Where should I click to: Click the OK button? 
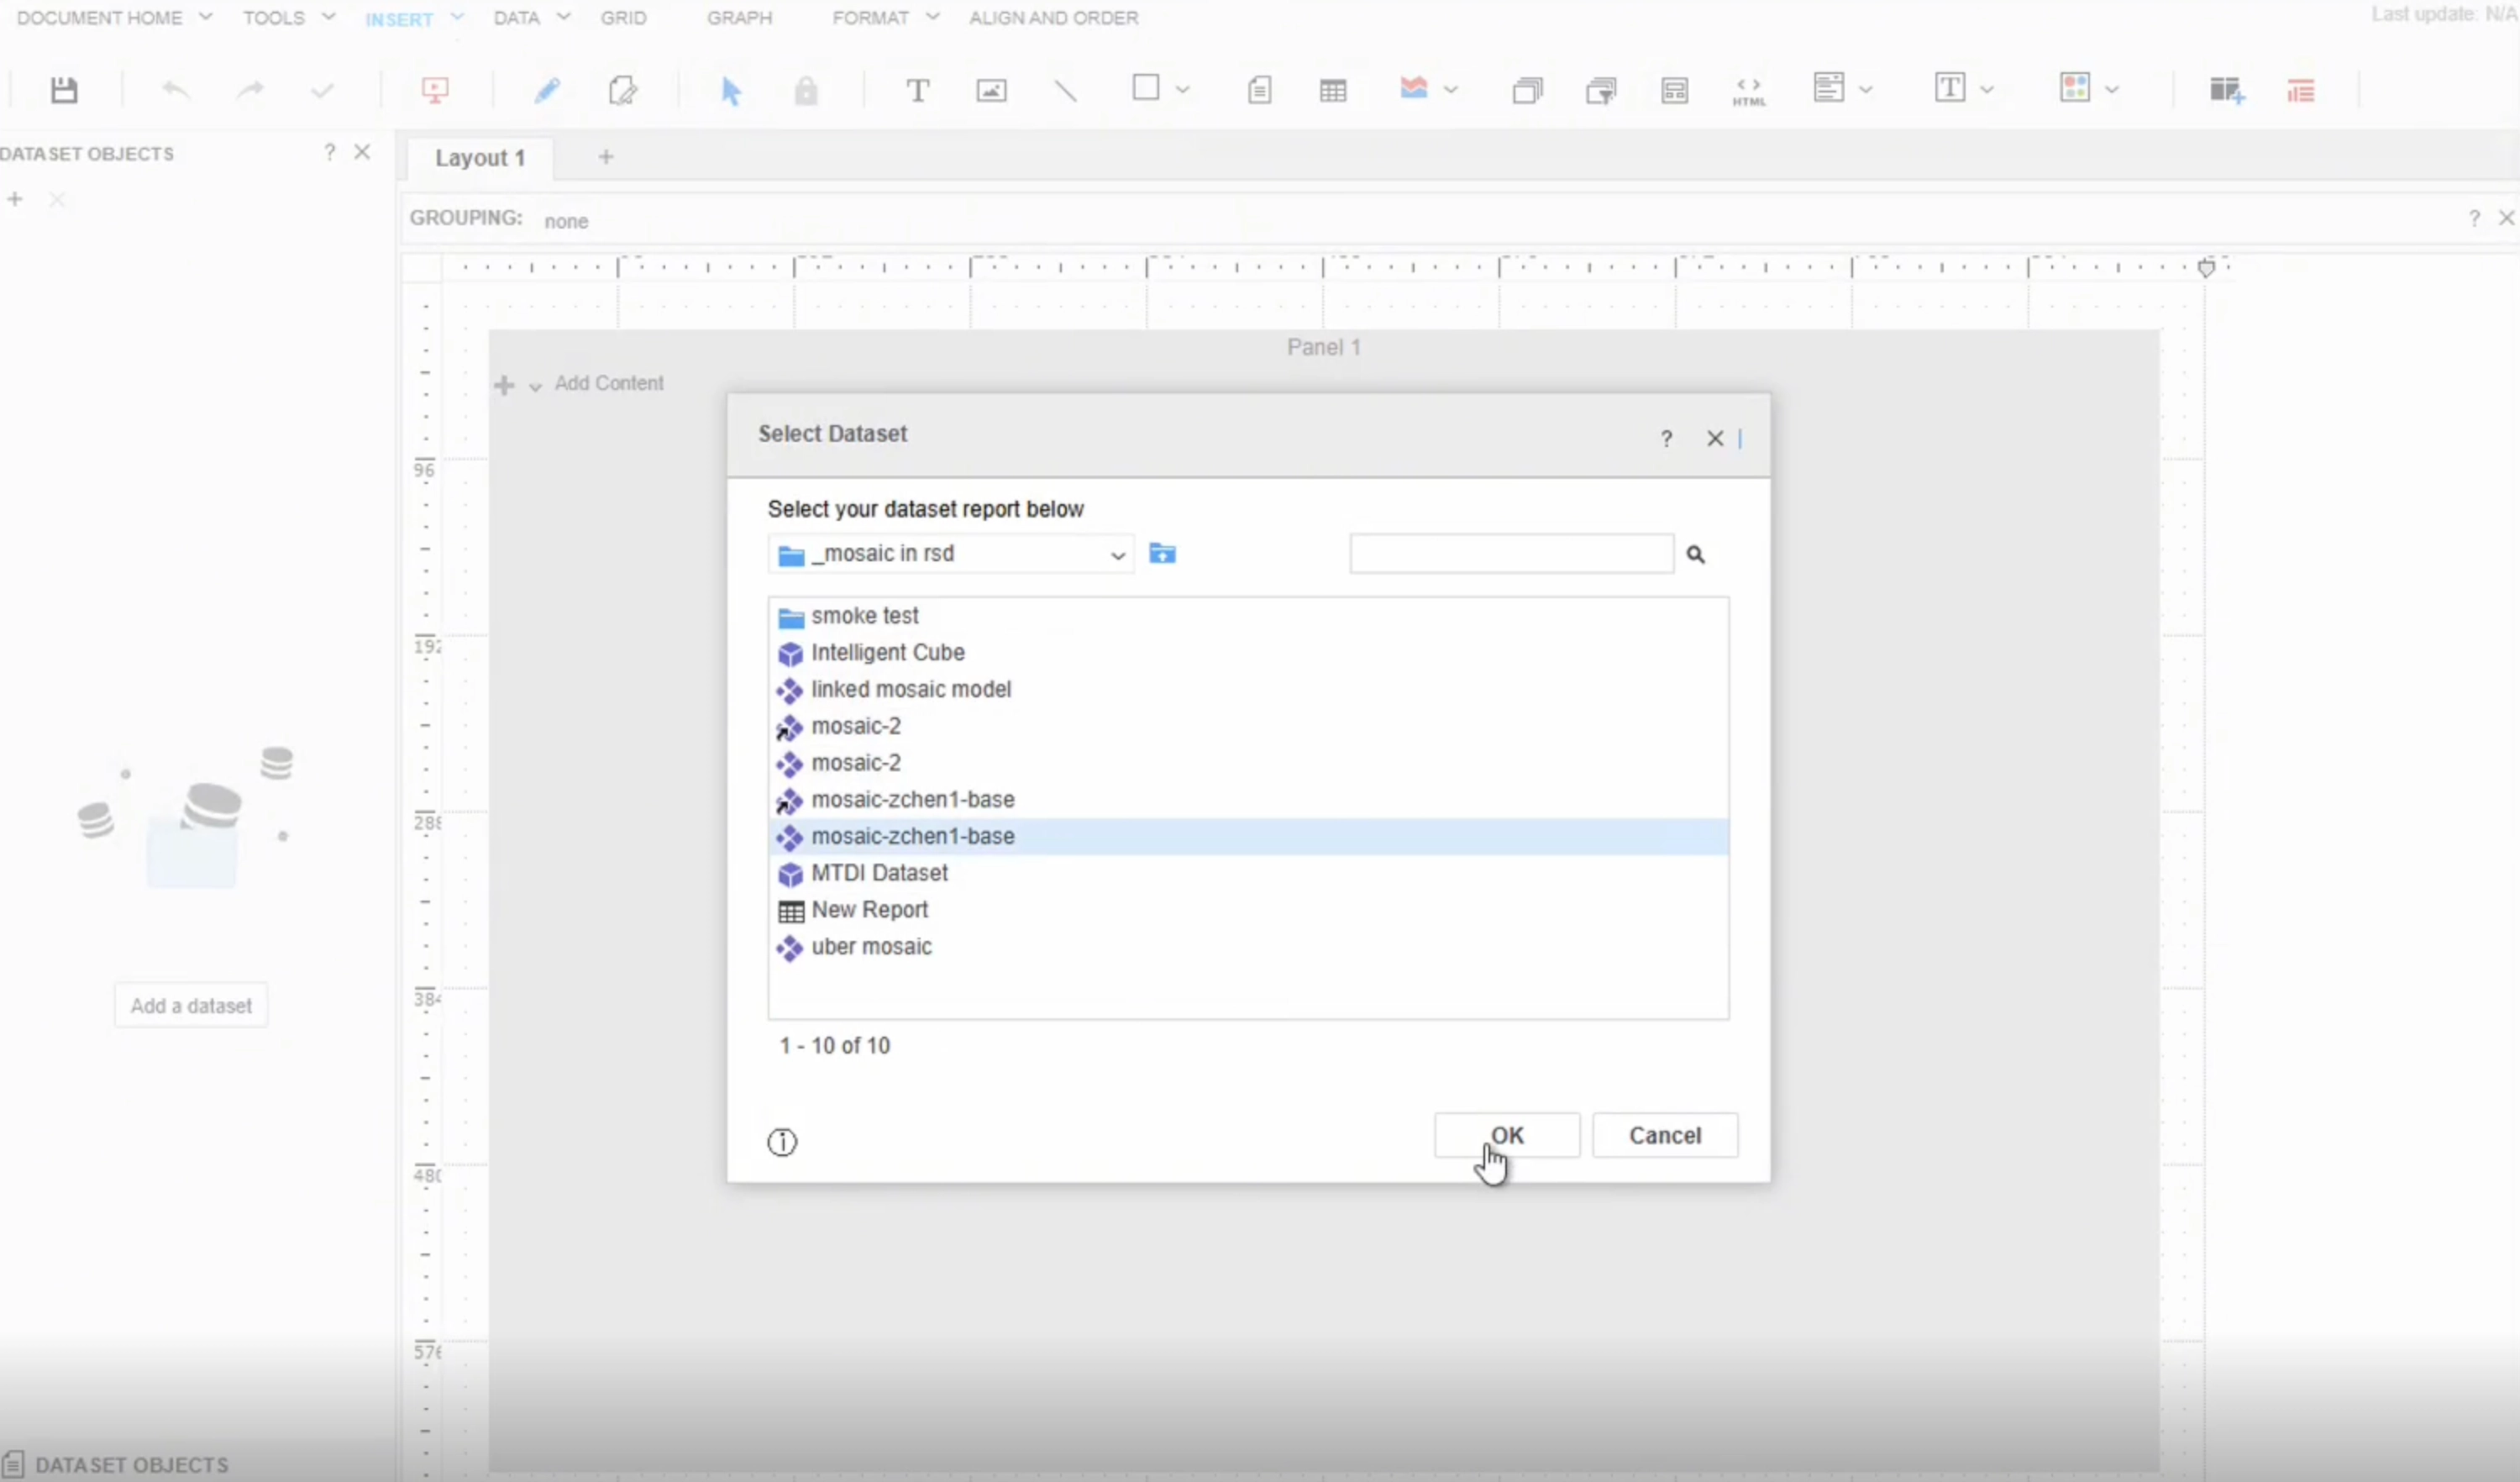click(x=1506, y=1135)
